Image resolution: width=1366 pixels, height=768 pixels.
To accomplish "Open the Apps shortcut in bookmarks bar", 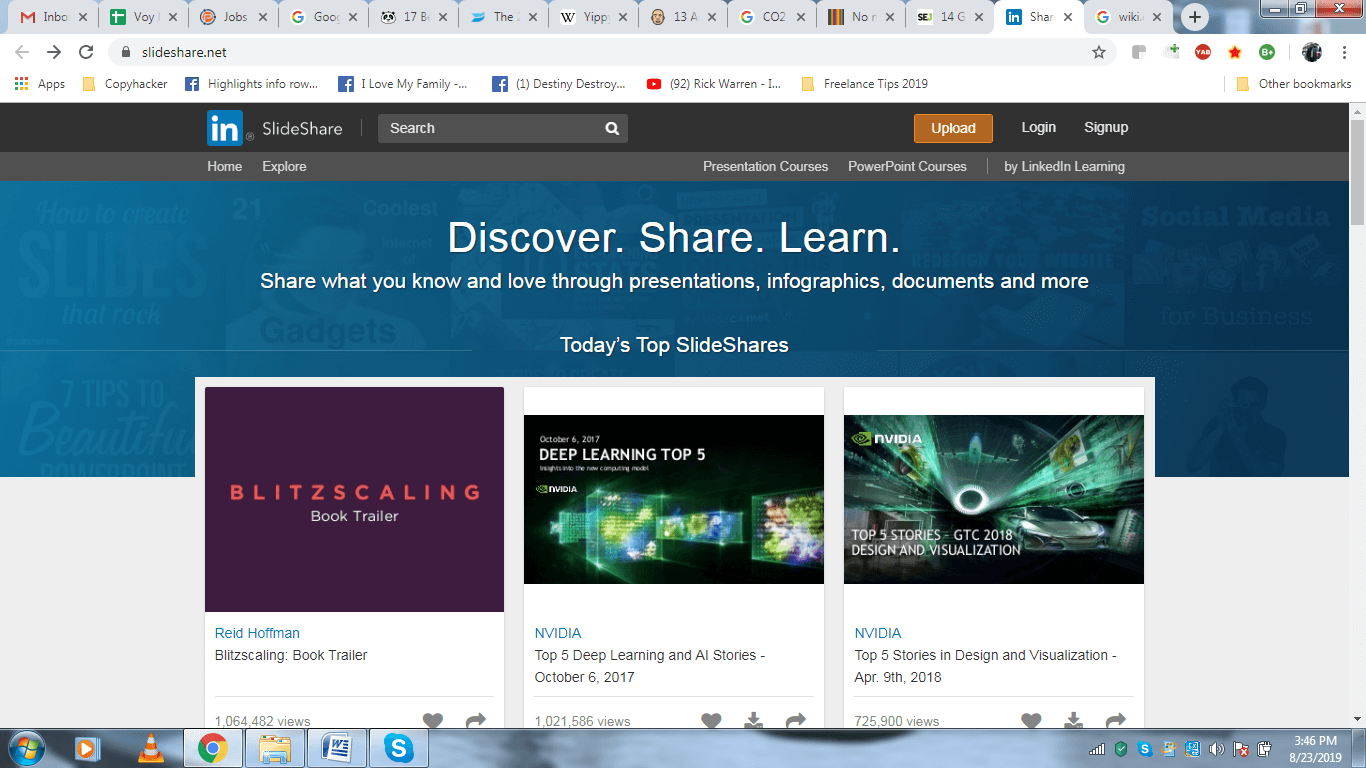I will (40, 84).
